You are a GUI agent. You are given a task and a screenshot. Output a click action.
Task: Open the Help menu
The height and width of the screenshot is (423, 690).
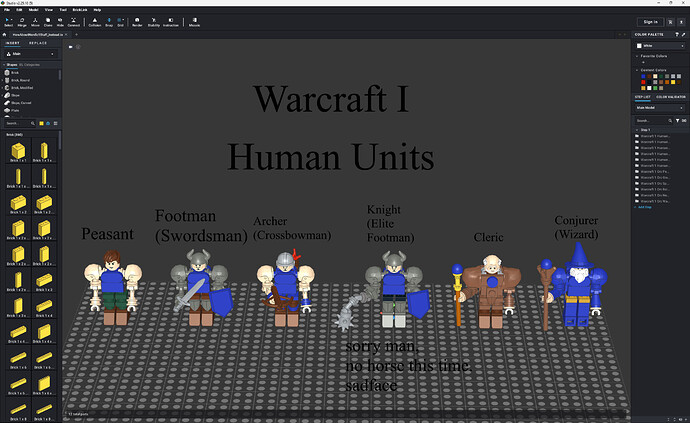pyautogui.click(x=97, y=10)
